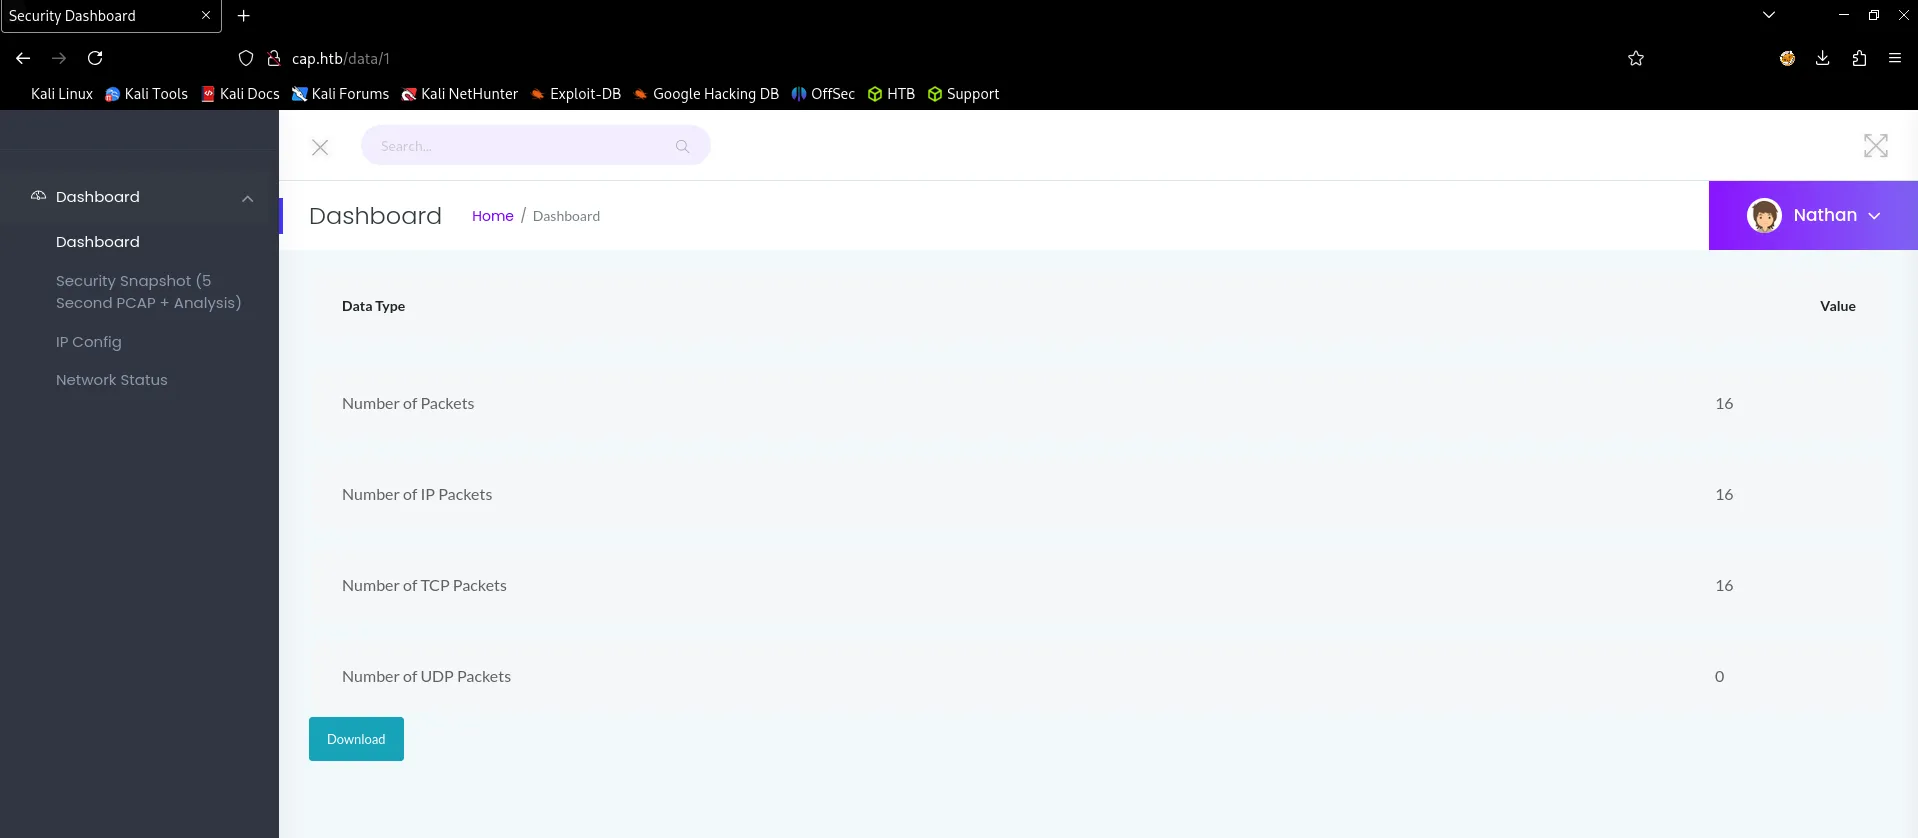The width and height of the screenshot is (1918, 838).
Task: Open the Nathan user dropdown arrow
Action: coord(1874,216)
